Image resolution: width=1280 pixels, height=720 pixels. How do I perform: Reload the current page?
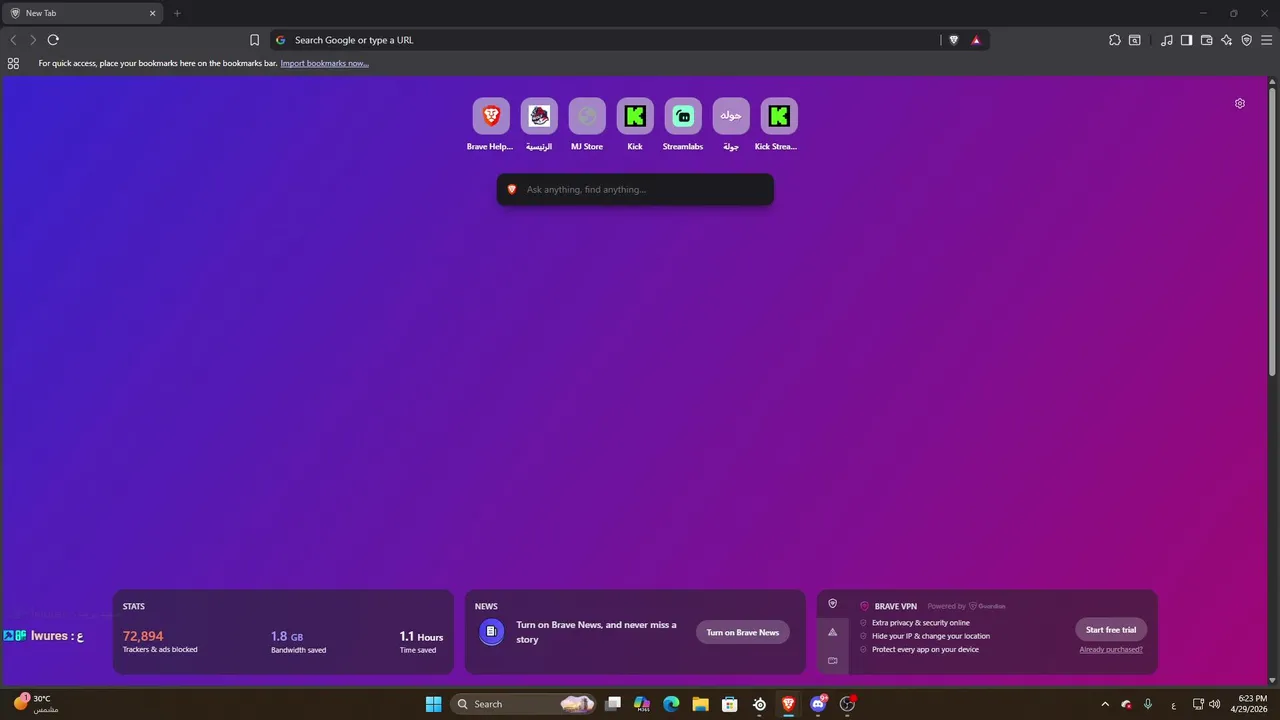(x=53, y=40)
